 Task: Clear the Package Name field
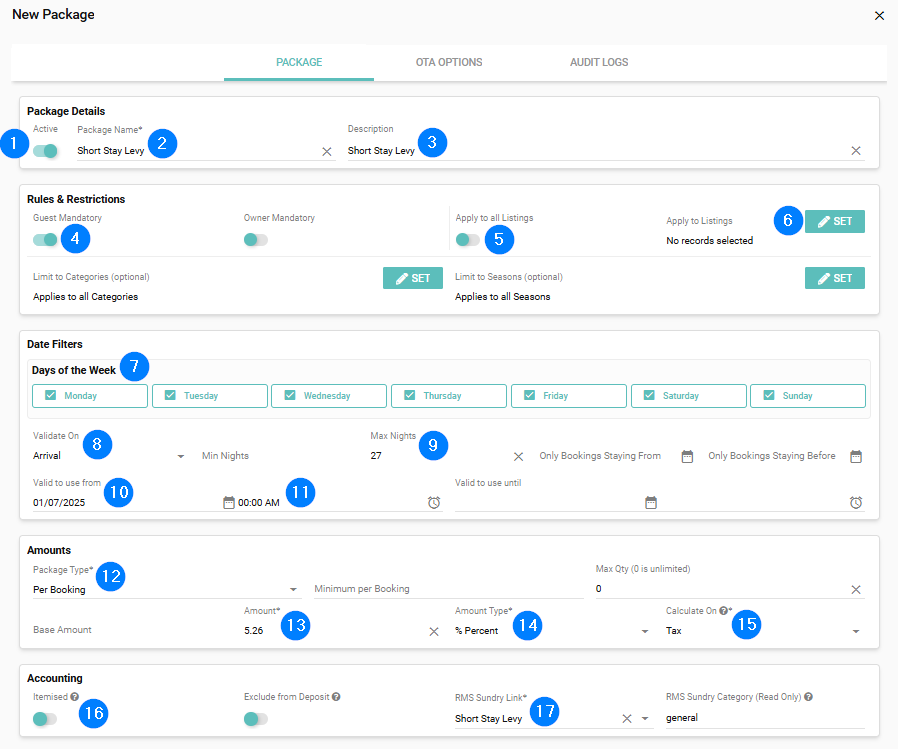pyautogui.click(x=326, y=151)
